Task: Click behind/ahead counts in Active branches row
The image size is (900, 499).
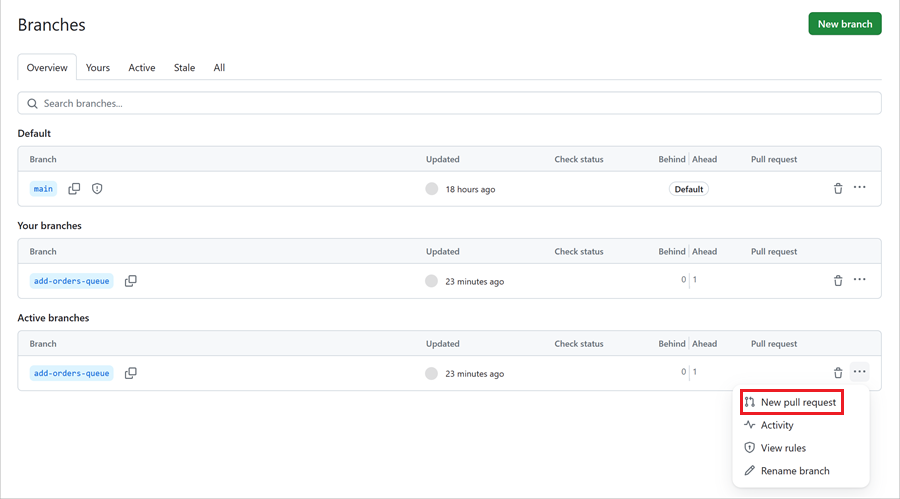Action: [x=689, y=372]
